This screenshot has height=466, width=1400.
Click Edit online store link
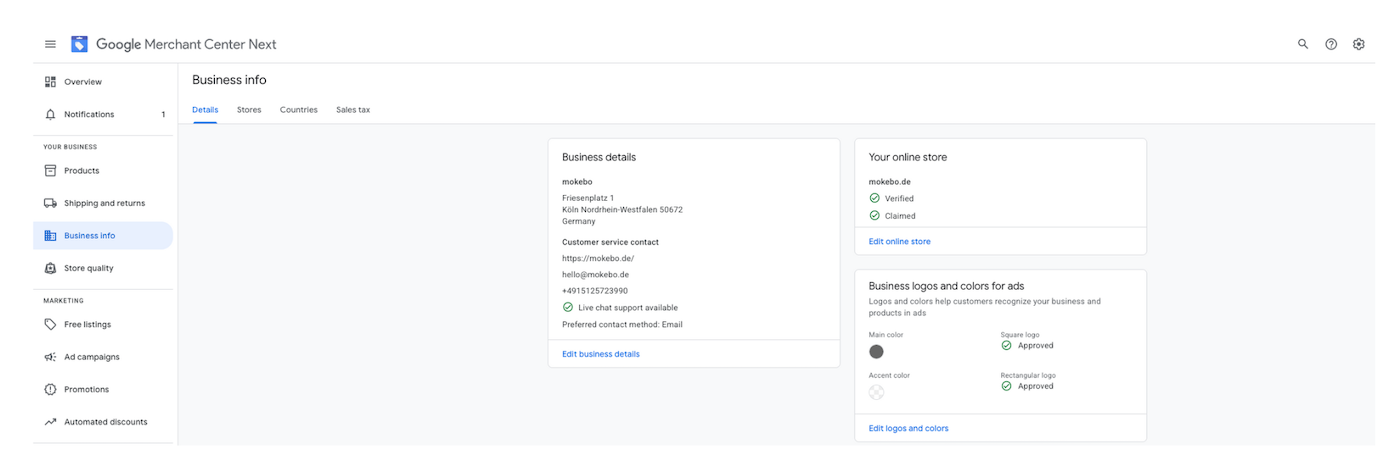(x=900, y=241)
